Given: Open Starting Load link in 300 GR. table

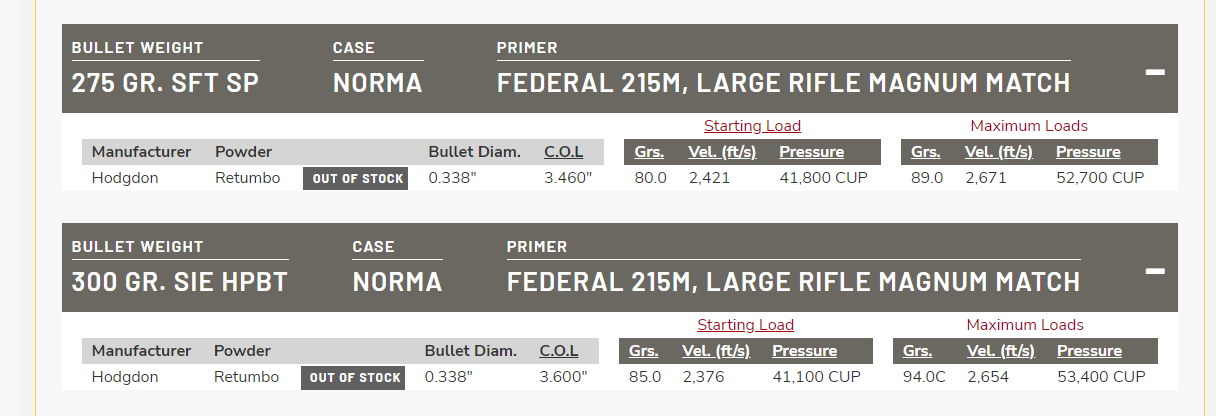Looking at the screenshot, I should tap(745, 325).
